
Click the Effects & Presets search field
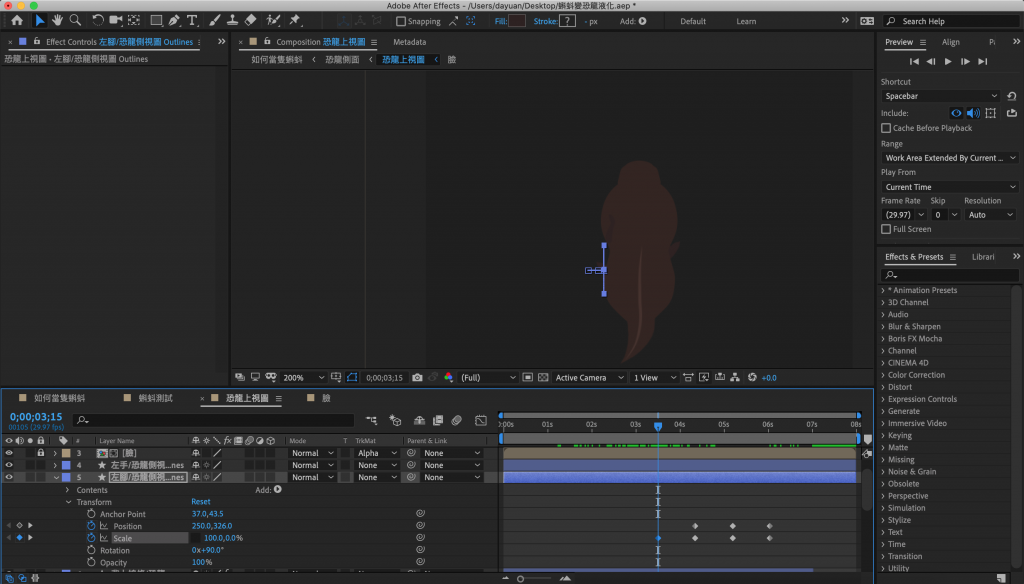[950, 275]
